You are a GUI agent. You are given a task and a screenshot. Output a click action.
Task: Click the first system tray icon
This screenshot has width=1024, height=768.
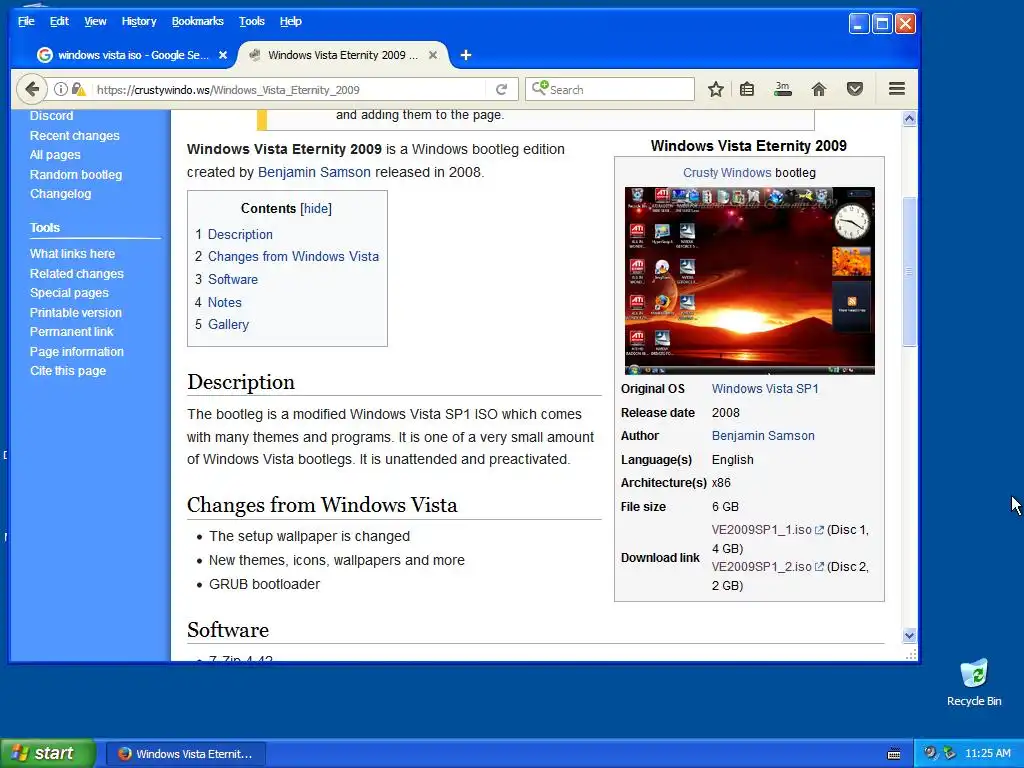[930, 753]
